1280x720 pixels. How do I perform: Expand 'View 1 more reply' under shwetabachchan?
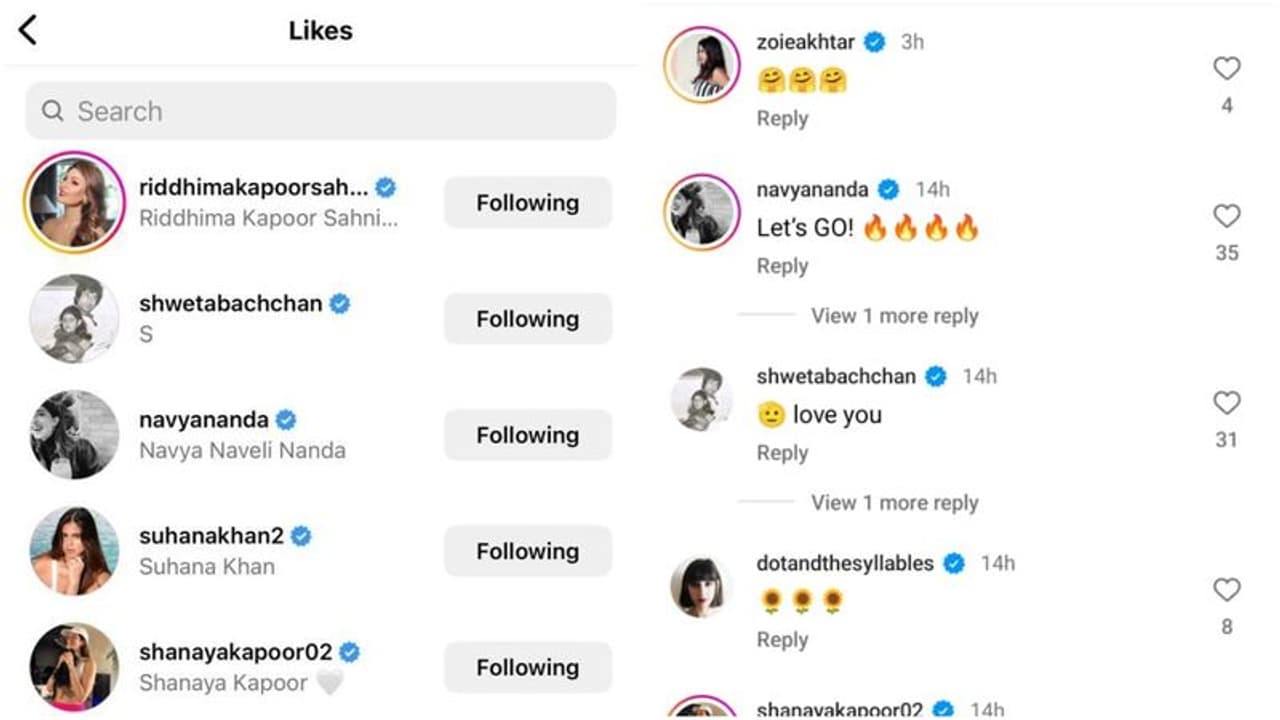894,503
